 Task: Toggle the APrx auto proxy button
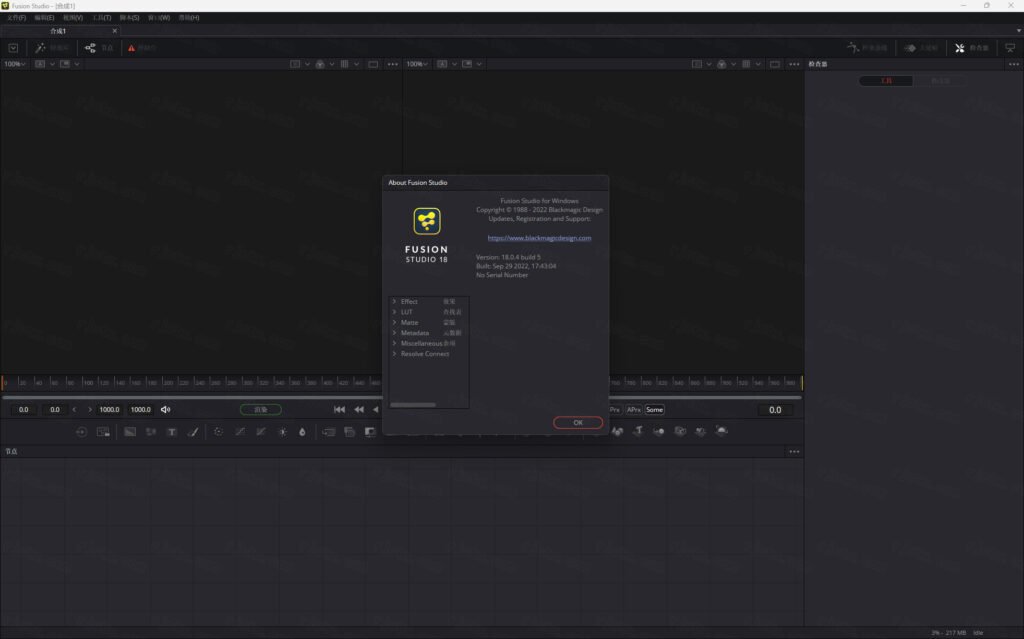[x=633, y=410]
